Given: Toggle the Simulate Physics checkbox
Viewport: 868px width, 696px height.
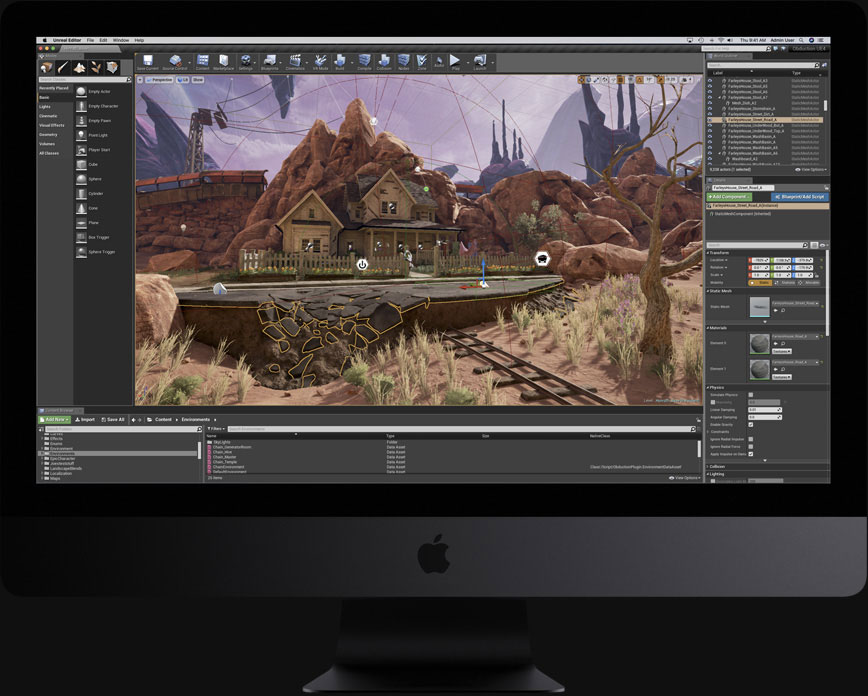Looking at the screenshot, I should click(x=751, y=395).
